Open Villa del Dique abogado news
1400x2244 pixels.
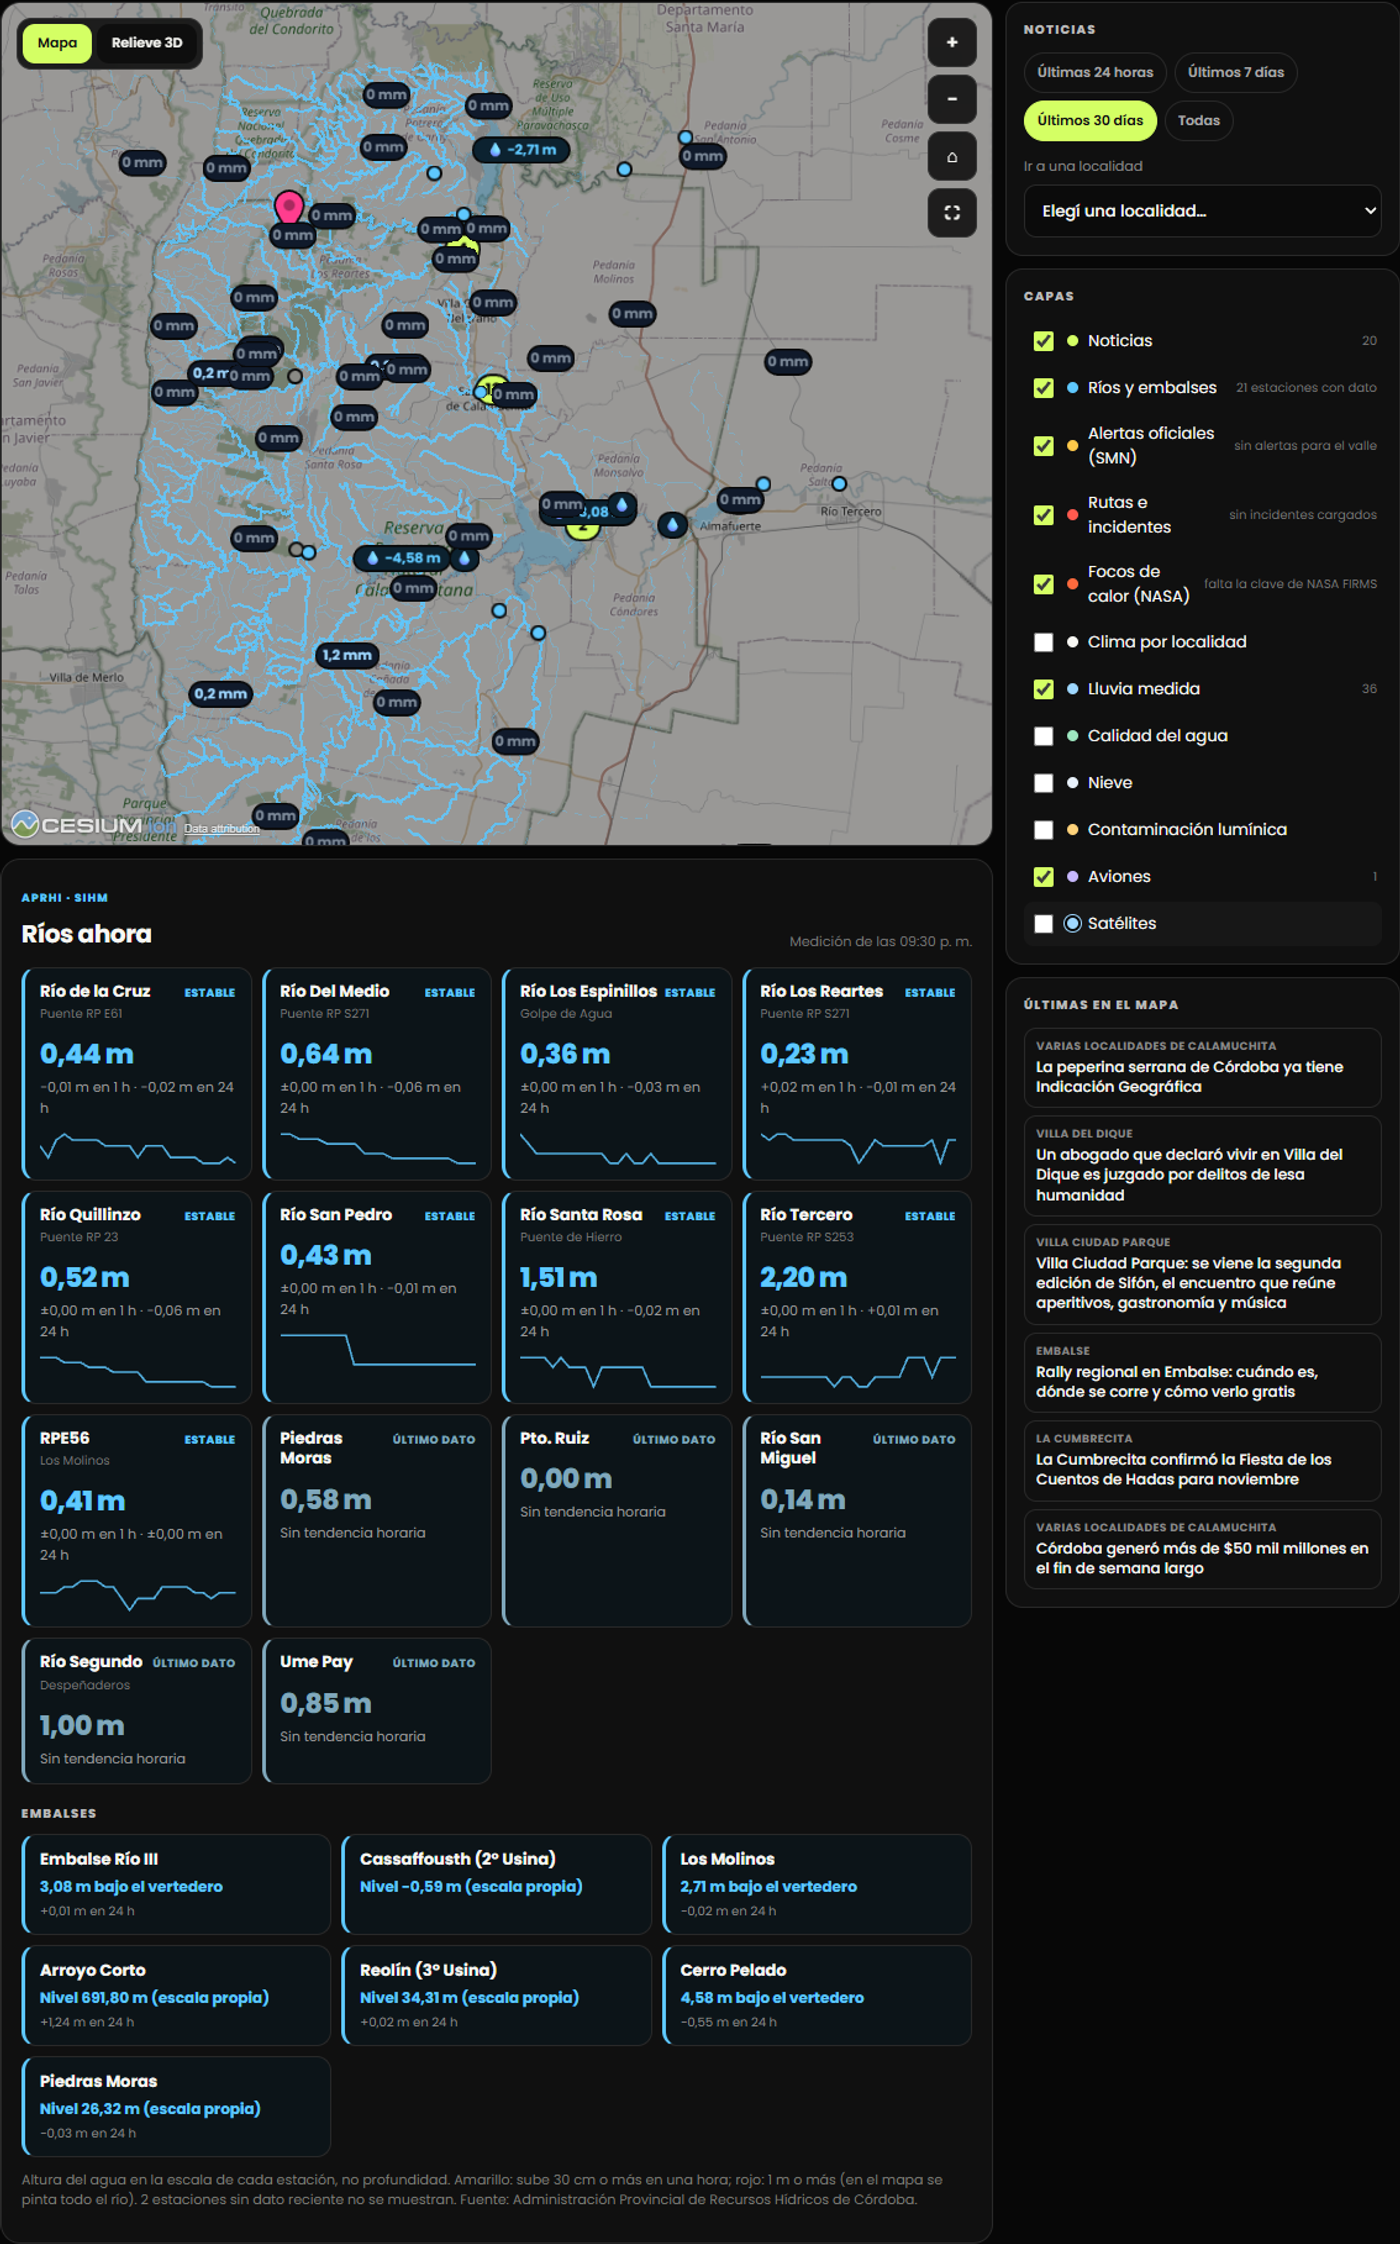(x=1202, y=1166)
